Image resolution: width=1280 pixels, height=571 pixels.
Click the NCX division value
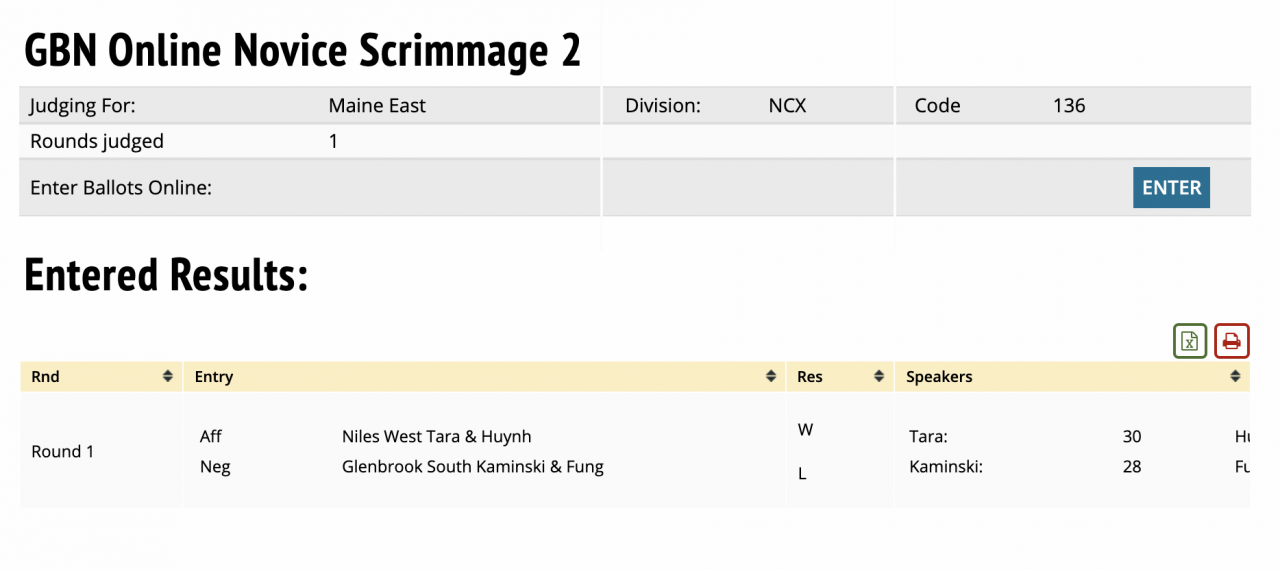tap(787, 106)
